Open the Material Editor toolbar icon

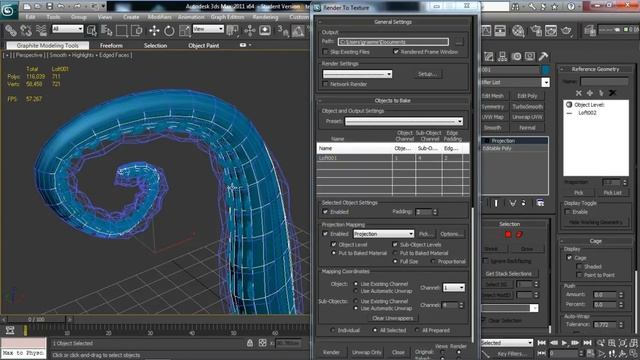coord(518,31)
